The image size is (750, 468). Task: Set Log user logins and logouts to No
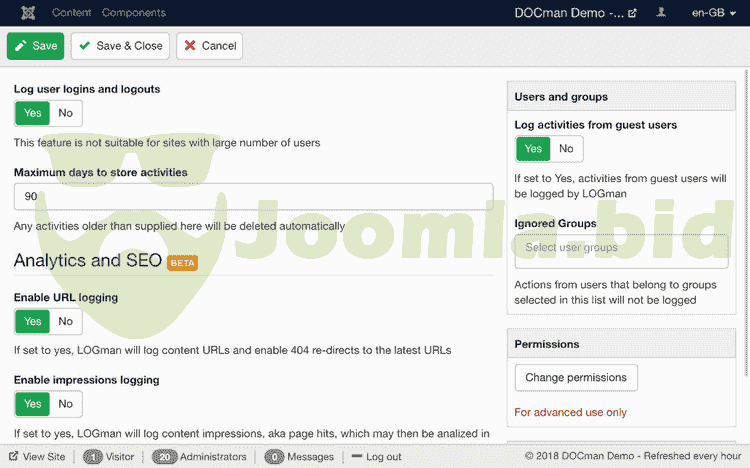66,113
